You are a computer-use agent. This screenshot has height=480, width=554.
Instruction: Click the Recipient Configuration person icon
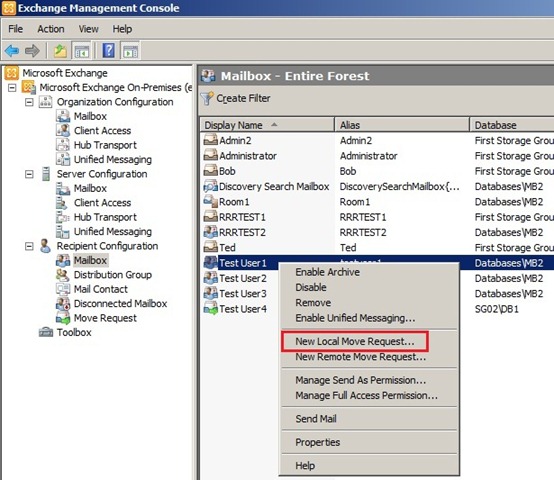(45, 246)
